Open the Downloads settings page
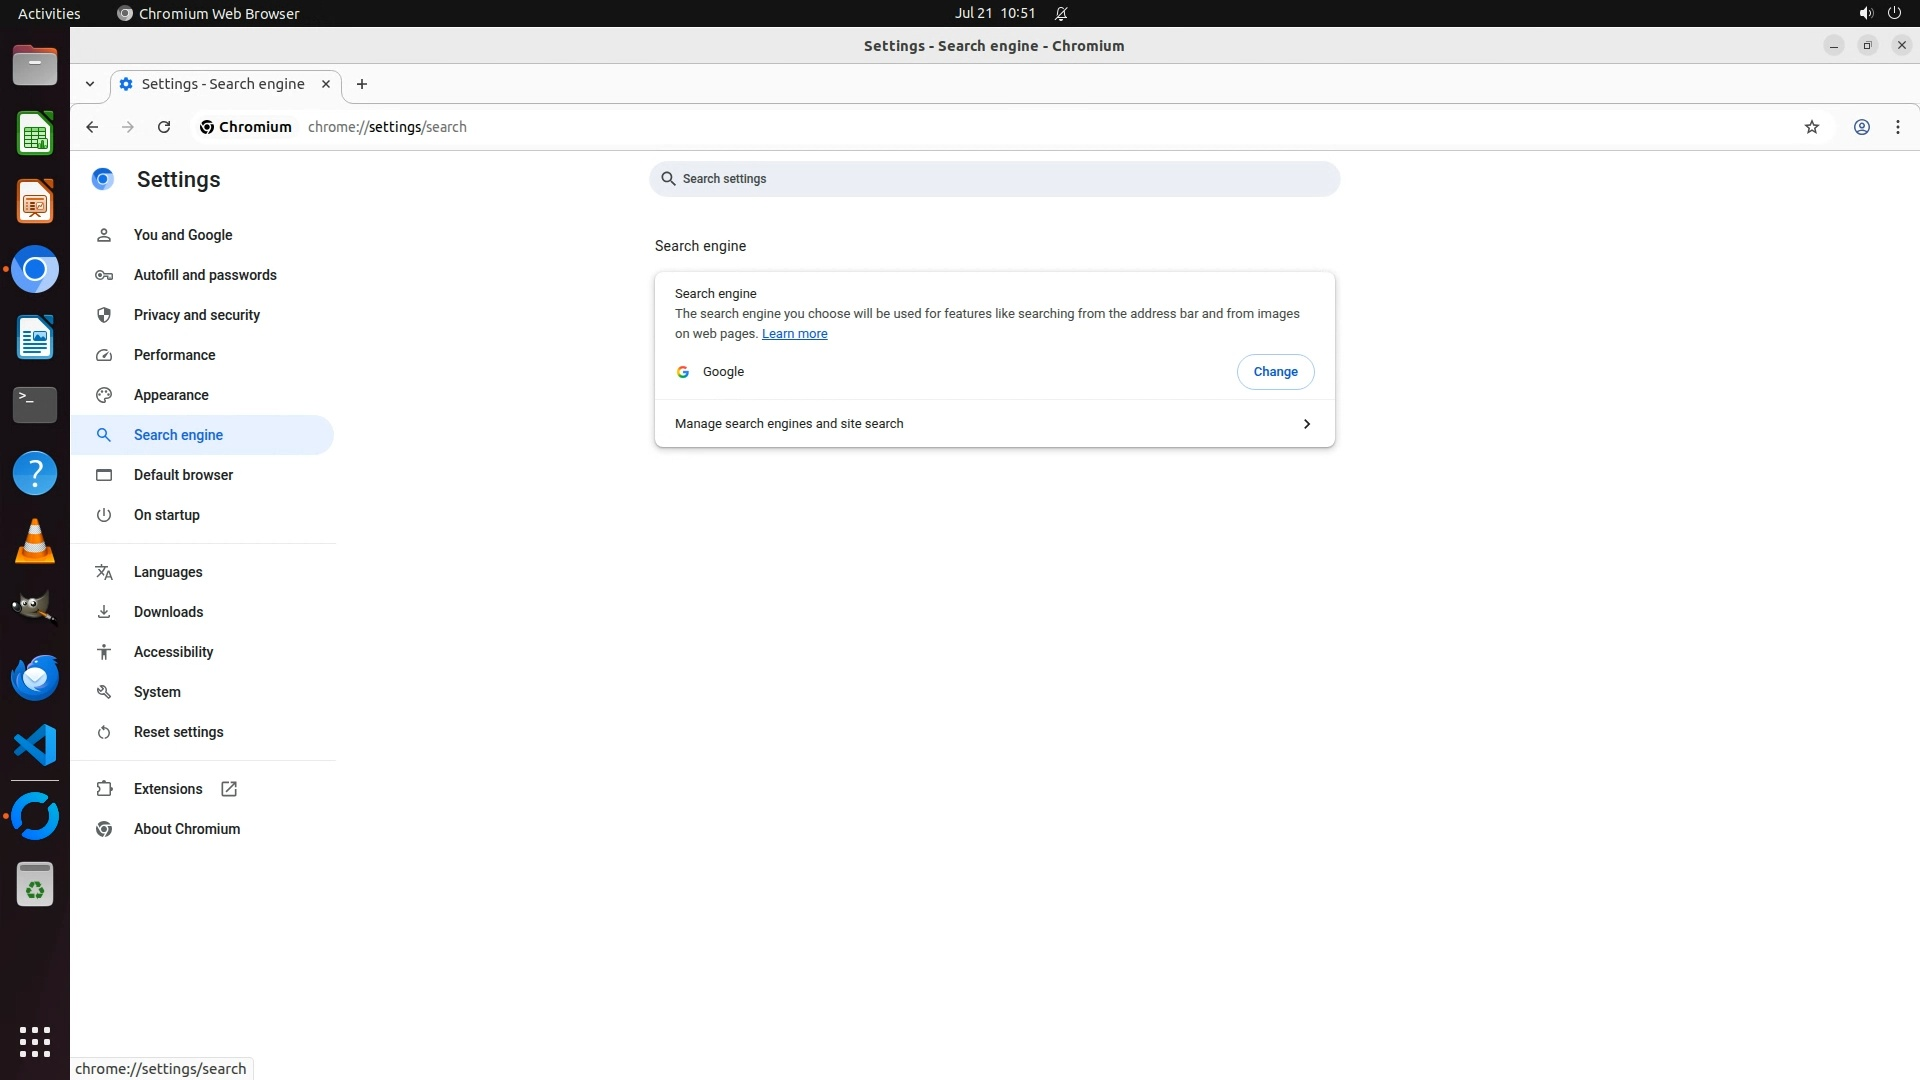Viewport: 1920px width, 1080px height. [168, 612]
